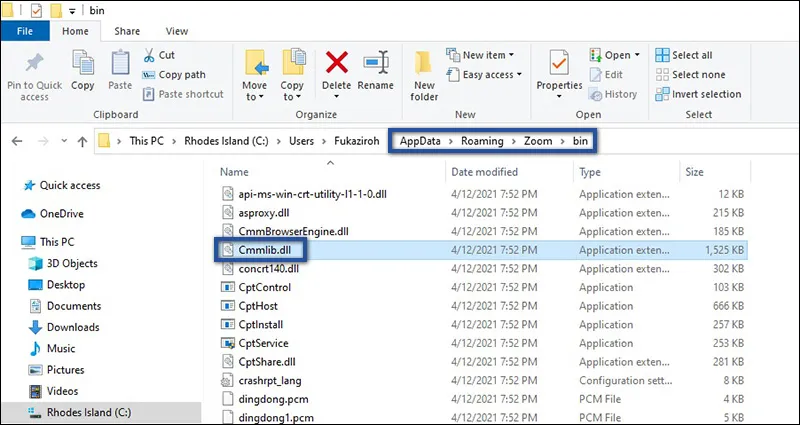Click the Open dropdown in ribbon
Viewport: 800px width, 425px height.
tap(615, 55)
